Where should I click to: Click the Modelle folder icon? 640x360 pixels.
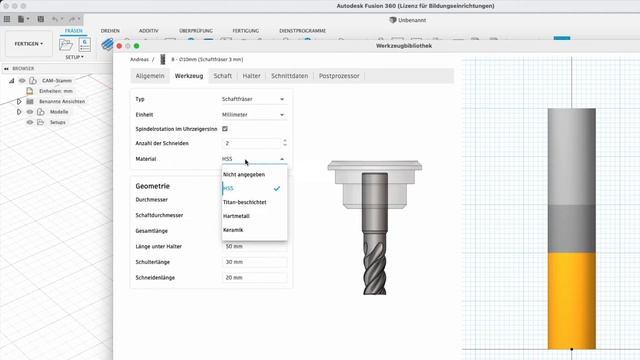40,112
